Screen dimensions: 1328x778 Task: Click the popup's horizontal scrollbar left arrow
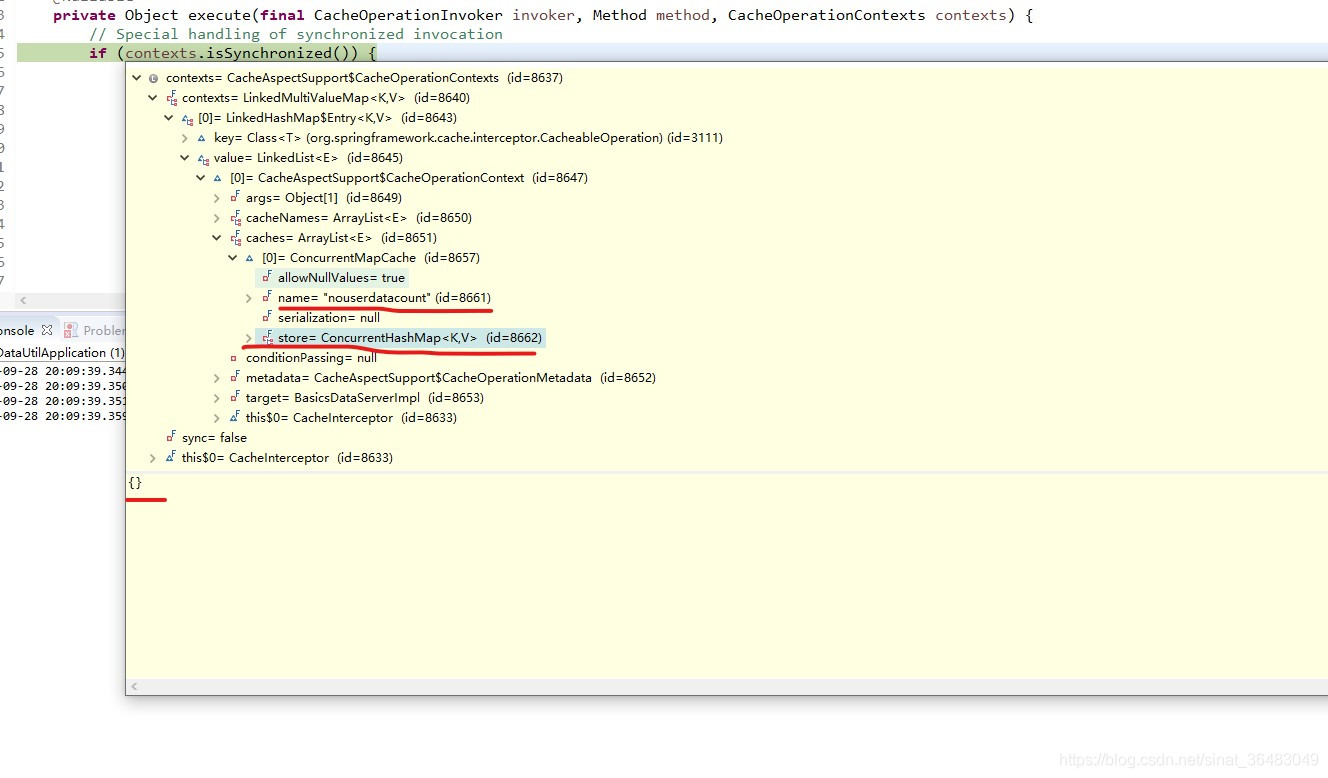click(134, 687)
